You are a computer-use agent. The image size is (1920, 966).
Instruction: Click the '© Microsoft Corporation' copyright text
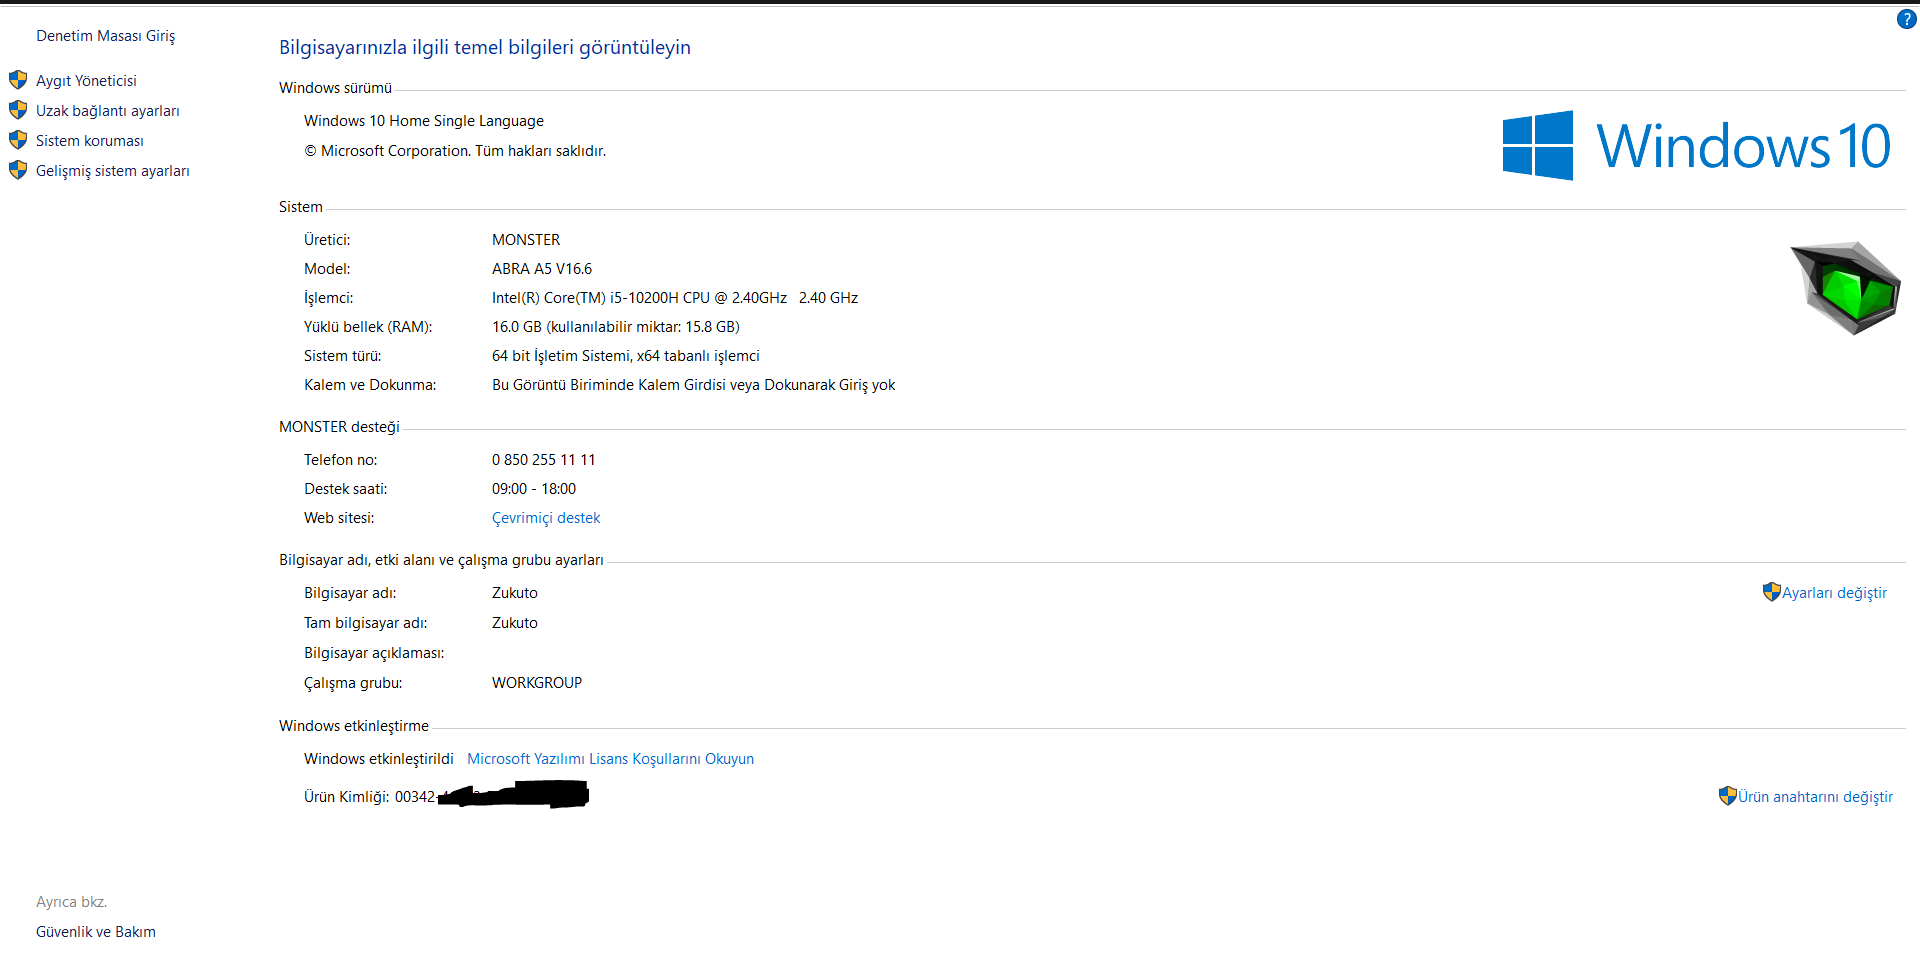point(387,151)
